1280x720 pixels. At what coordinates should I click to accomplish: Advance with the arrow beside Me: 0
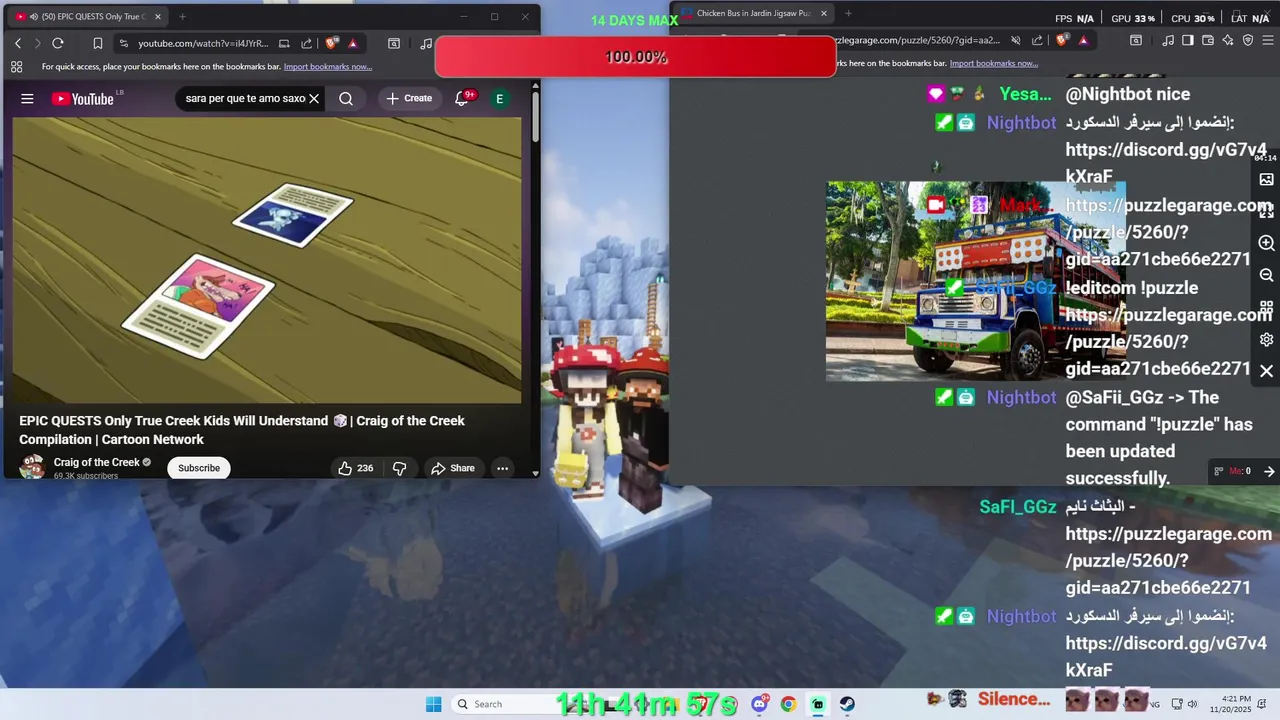coord(1269,471)
